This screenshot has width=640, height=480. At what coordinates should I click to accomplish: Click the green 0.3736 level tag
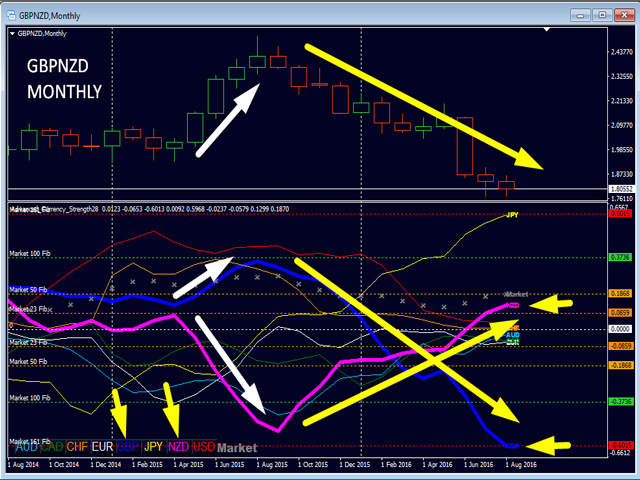point(620,257)
